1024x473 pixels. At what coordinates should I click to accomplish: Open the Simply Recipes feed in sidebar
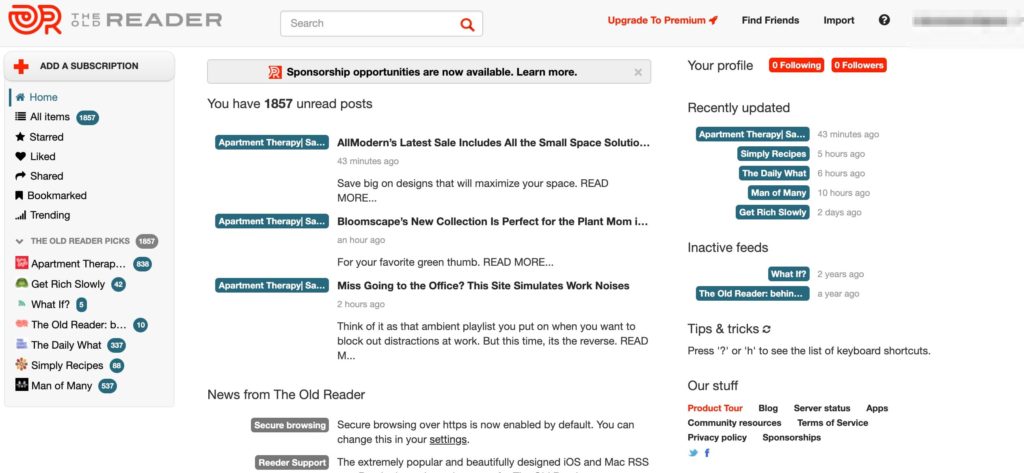(68, 366)
